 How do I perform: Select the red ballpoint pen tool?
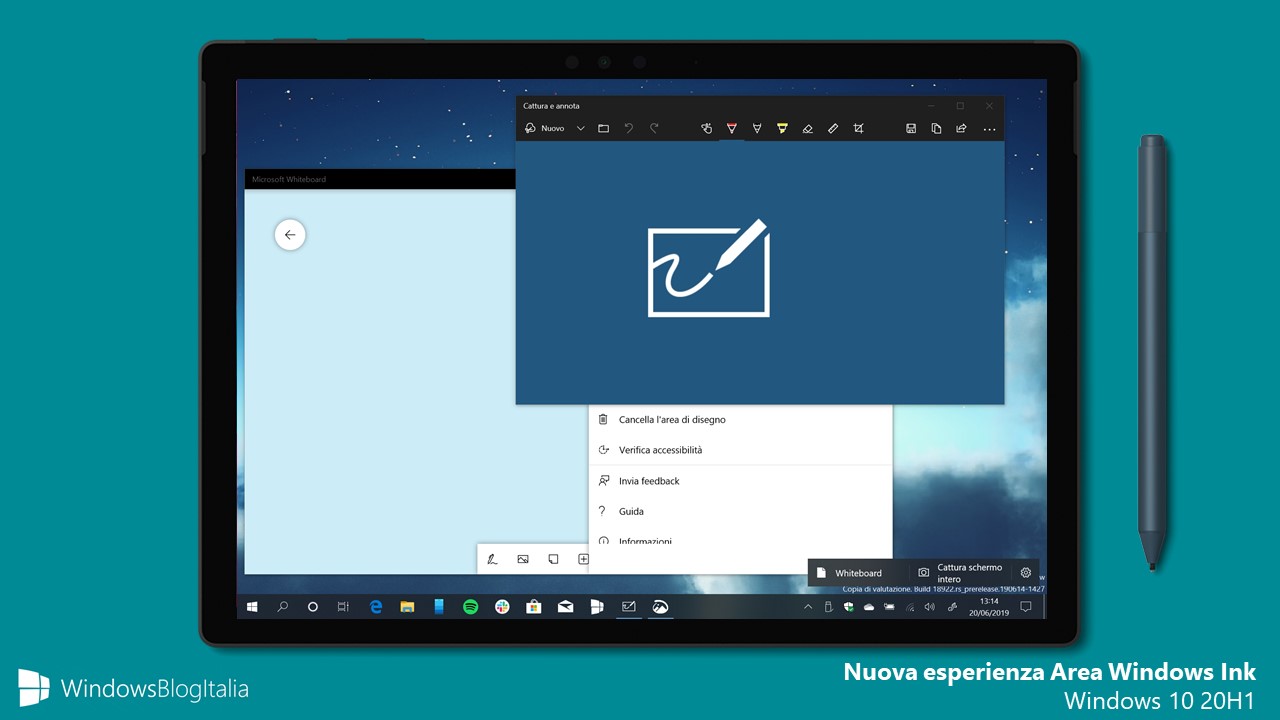click(x=732, y=128)
